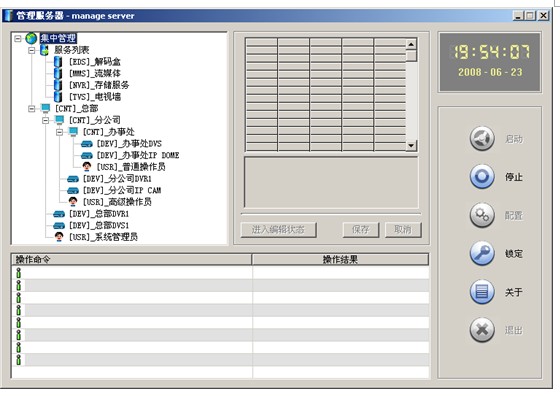Screen dimensions: 560x398
Task: Select the [NVR]_存储服务 label
Action: [x=99, y=85]
